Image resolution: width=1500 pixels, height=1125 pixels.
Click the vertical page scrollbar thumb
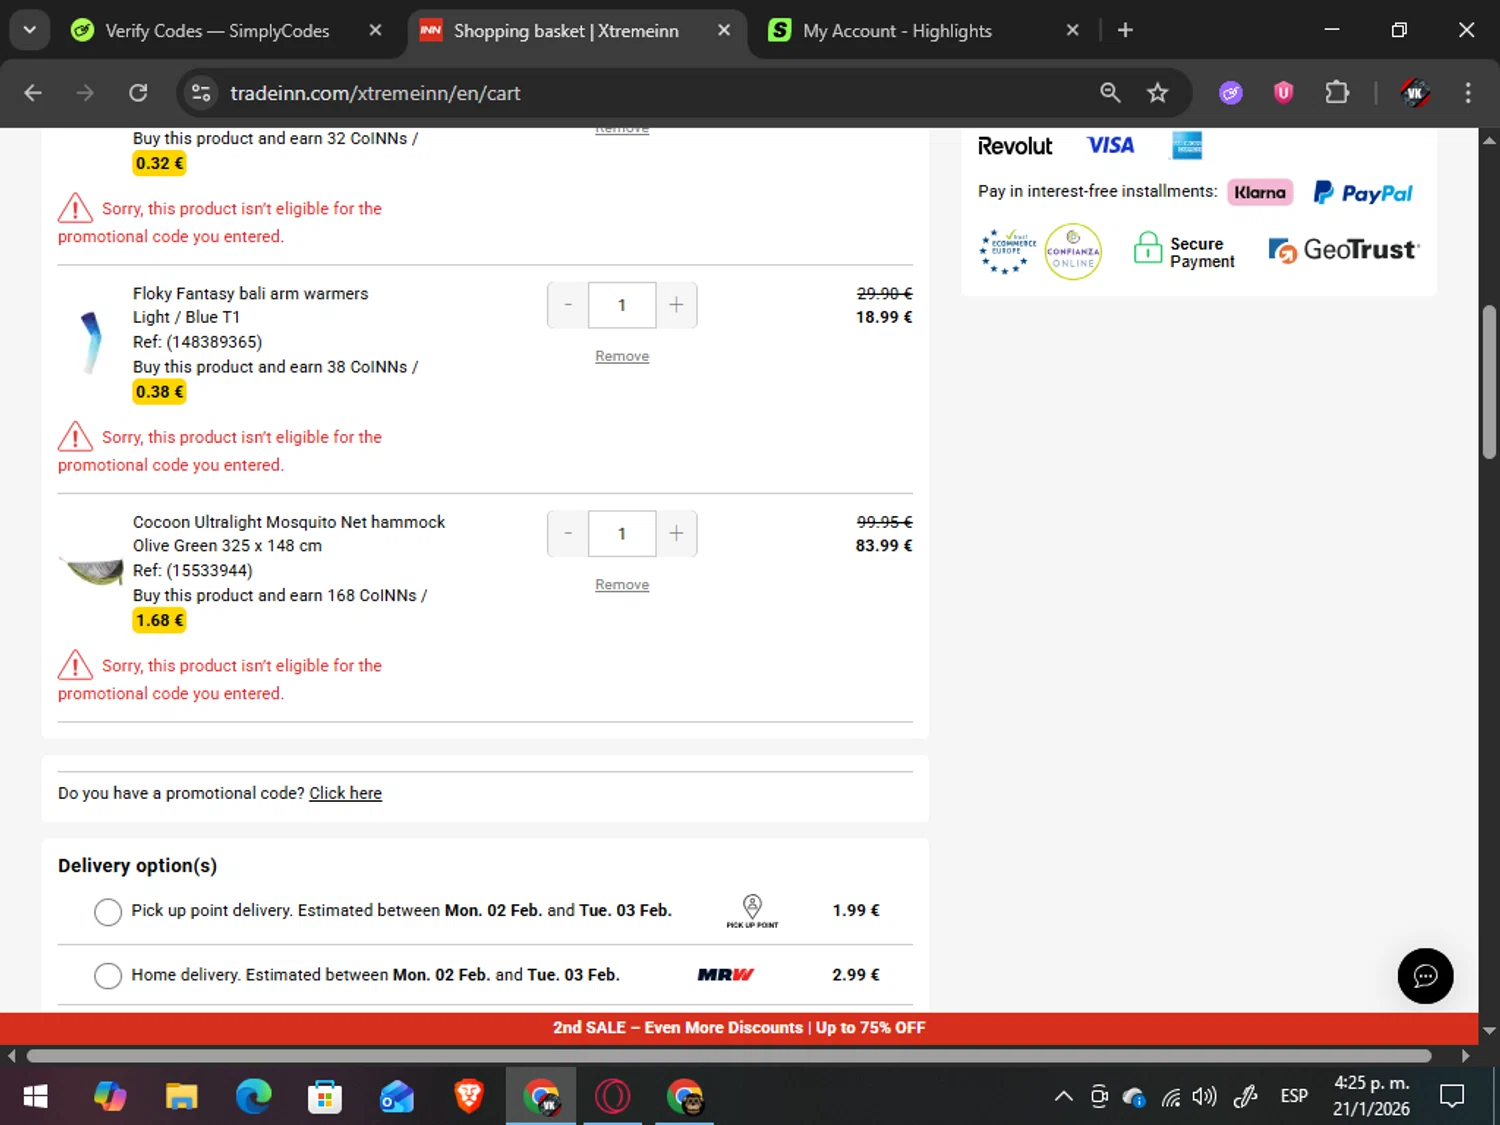[1489, 382]
